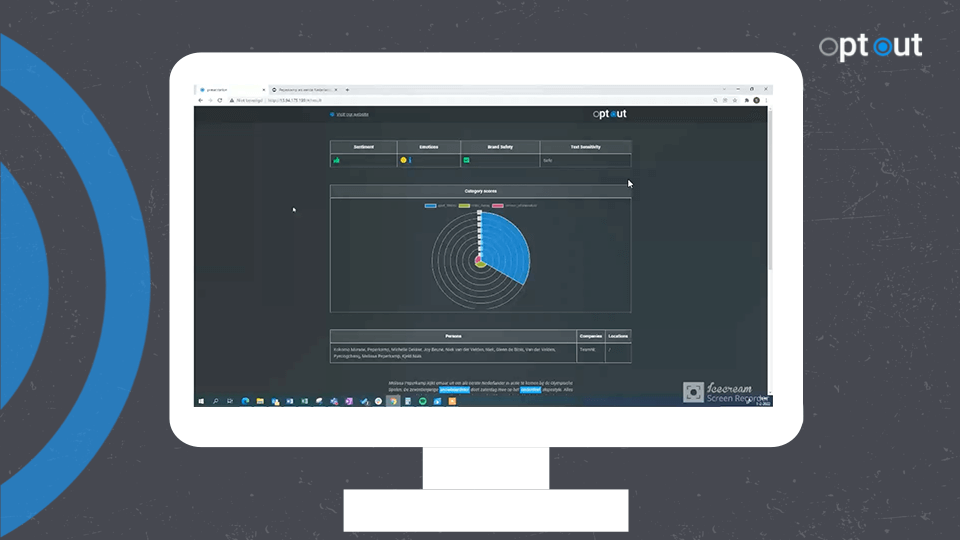Toggle the blue legend series in chart
This screenshot has height=540, width=960.
430,205
